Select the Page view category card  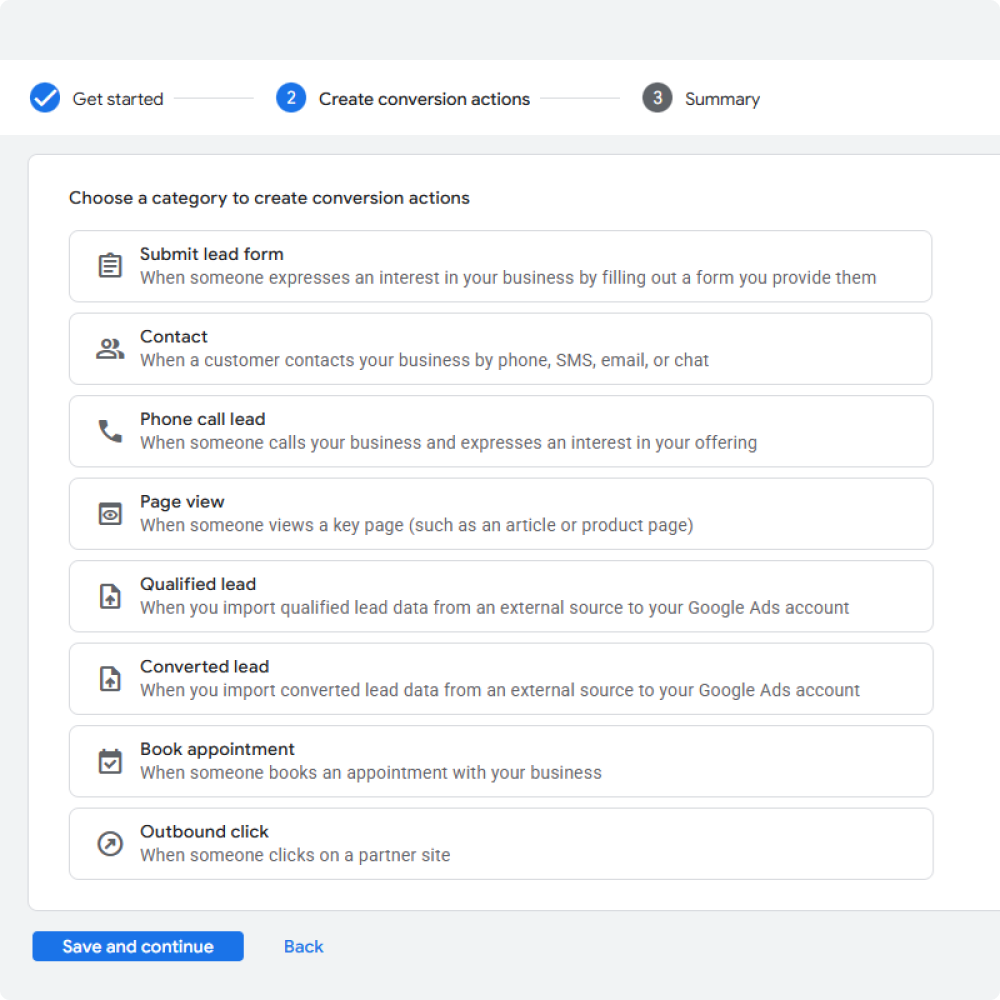[500, 513]
